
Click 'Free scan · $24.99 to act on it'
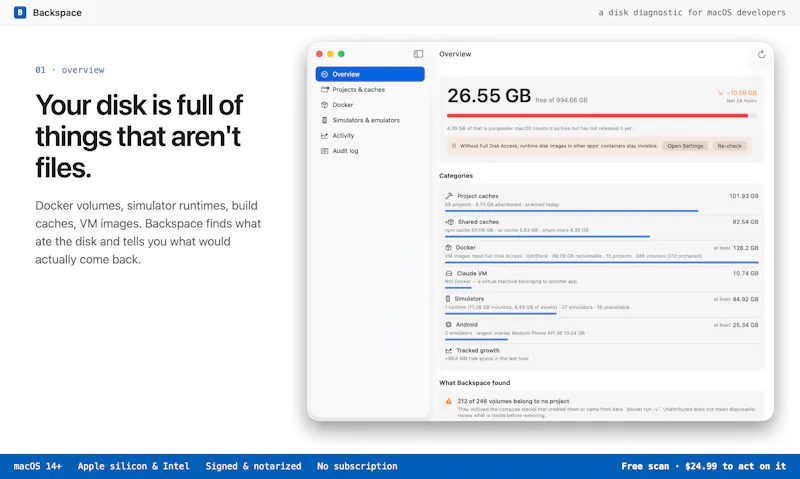pyautogui.click(x=704, y=466)
